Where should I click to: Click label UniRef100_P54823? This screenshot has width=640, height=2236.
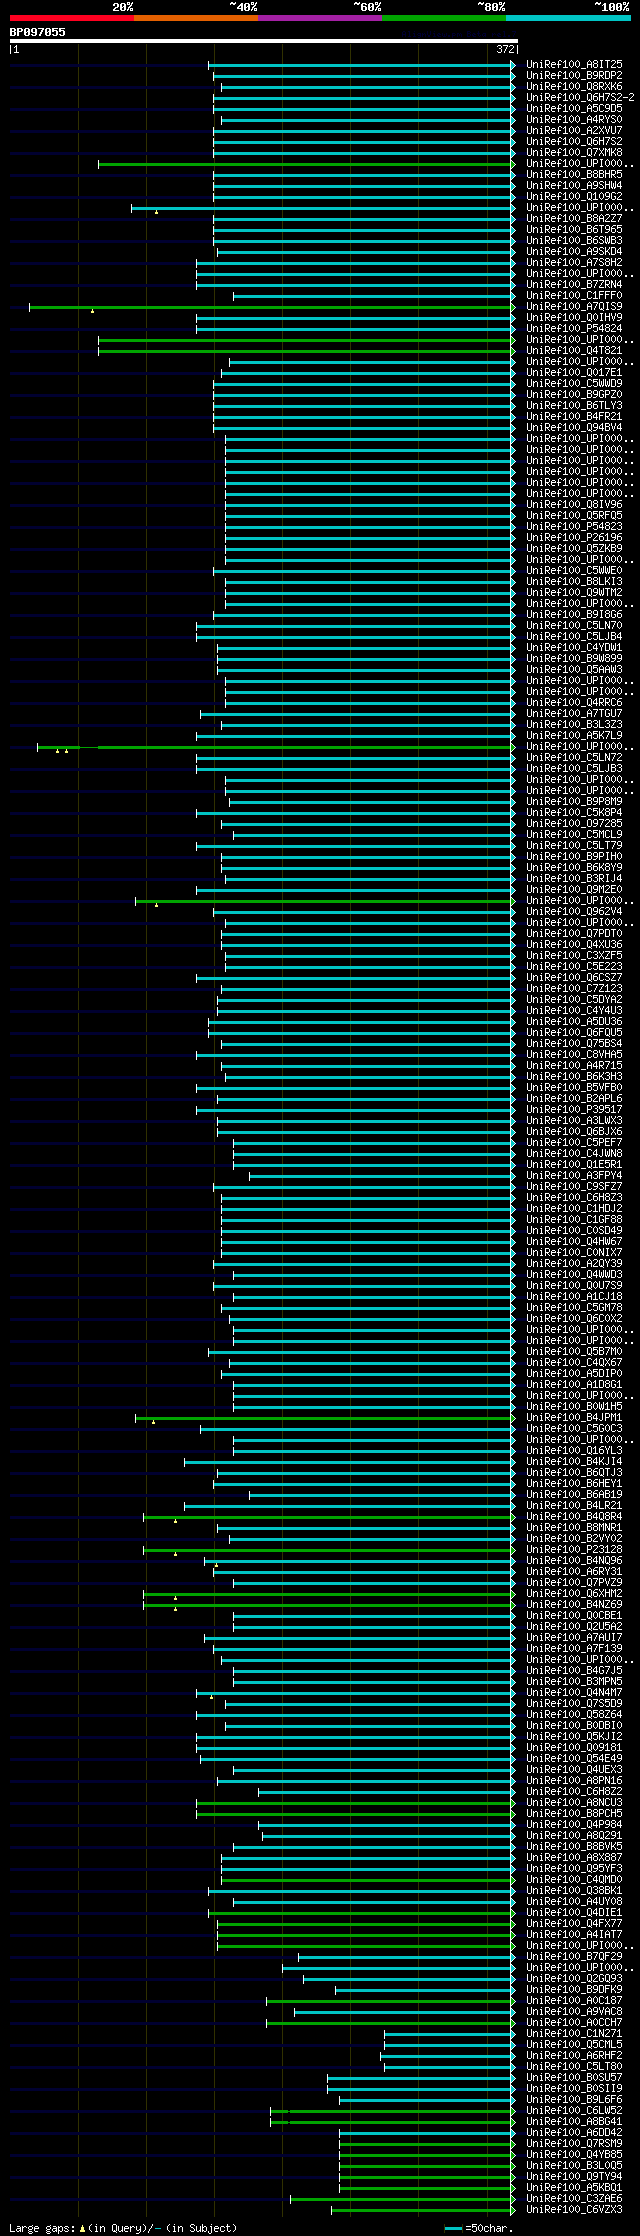574,526
